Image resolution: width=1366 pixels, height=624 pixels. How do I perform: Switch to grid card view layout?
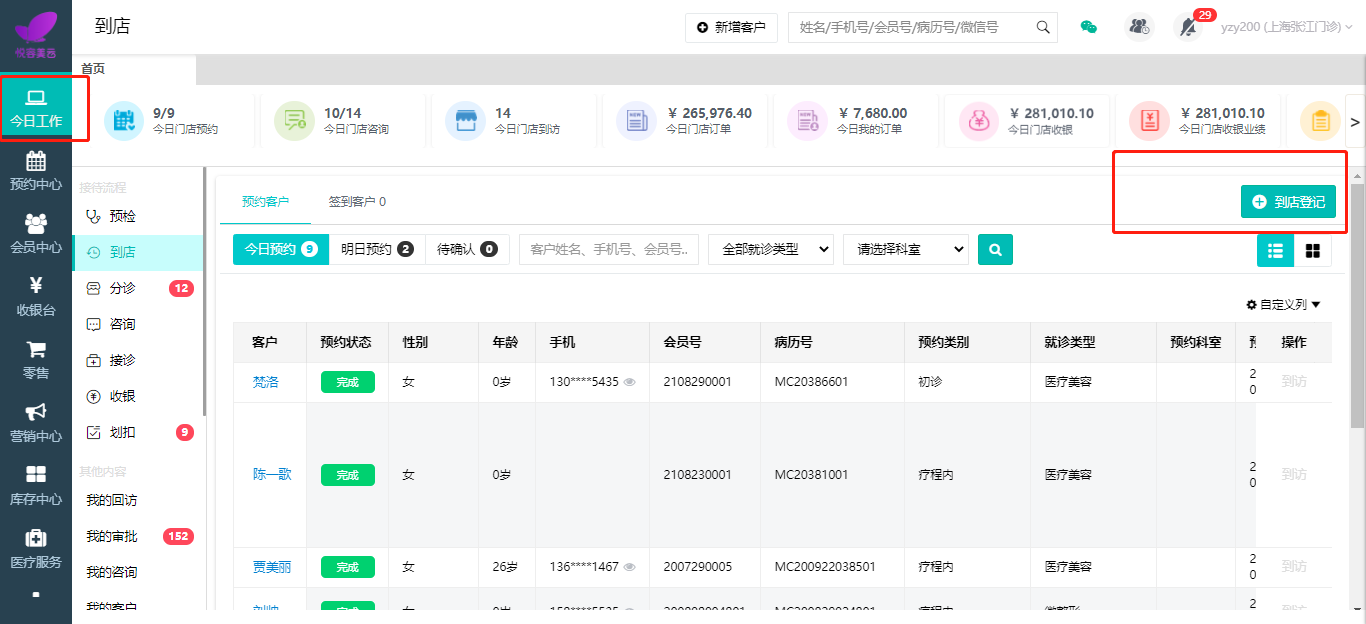(x=1312, y=250)
